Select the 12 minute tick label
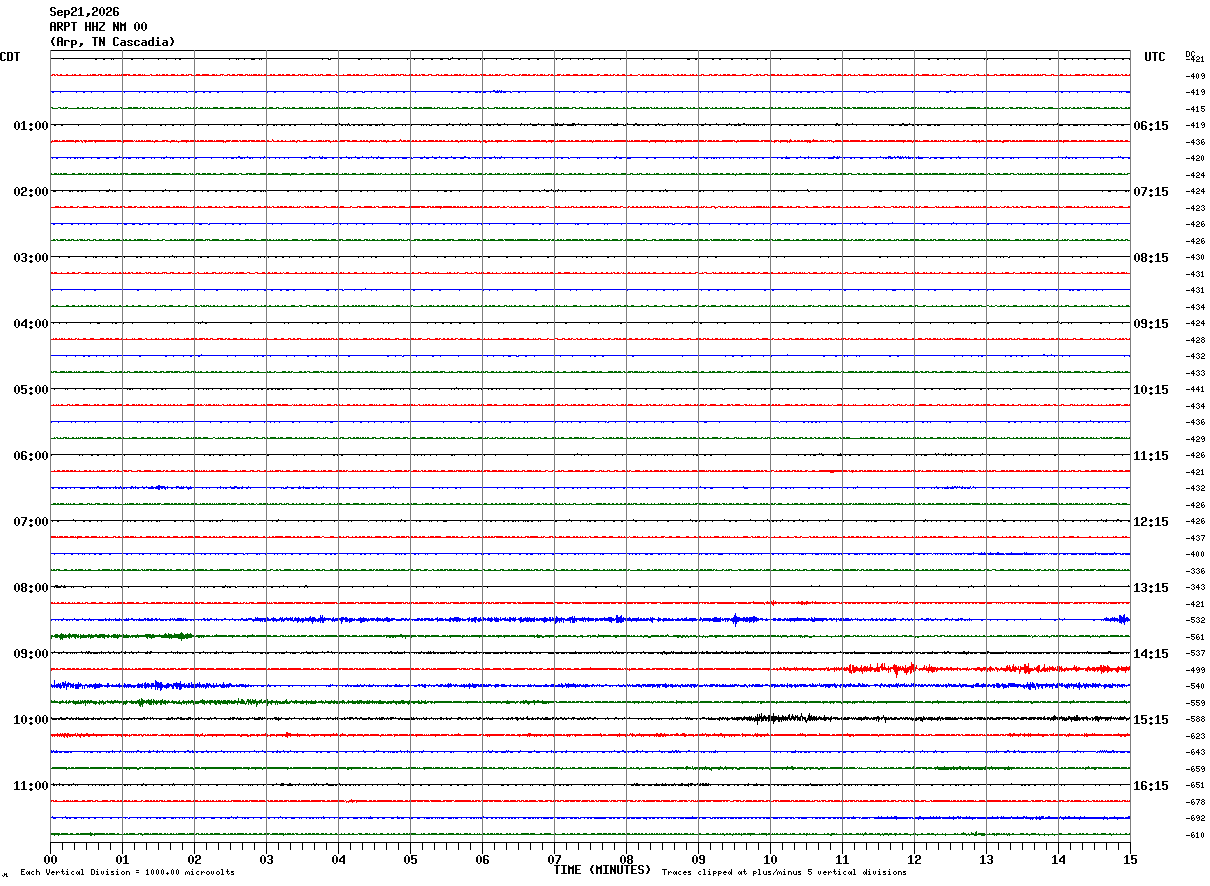The height and width of the screenshot is (886, 1210). point(914,859)
